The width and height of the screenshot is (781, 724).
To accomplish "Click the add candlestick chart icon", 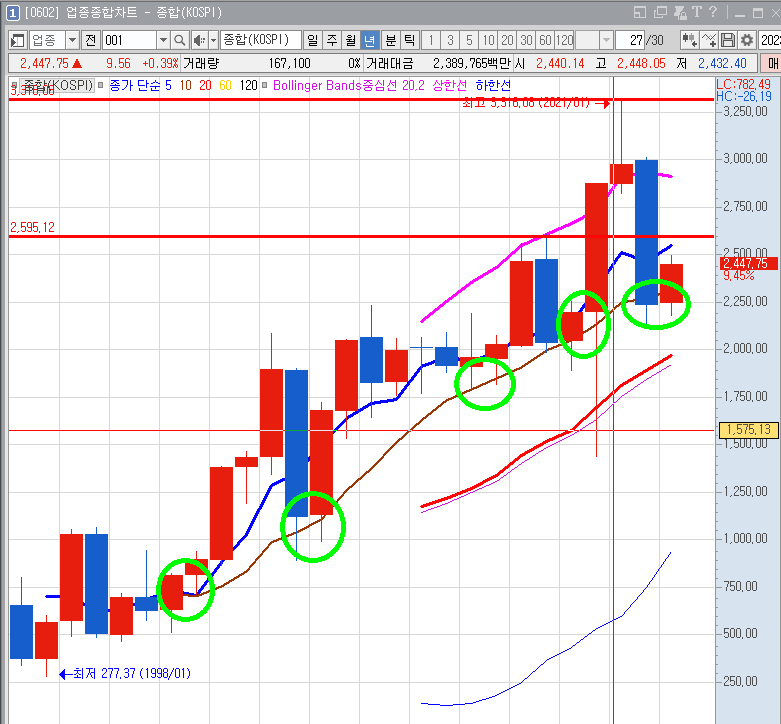I will point(689,40).
